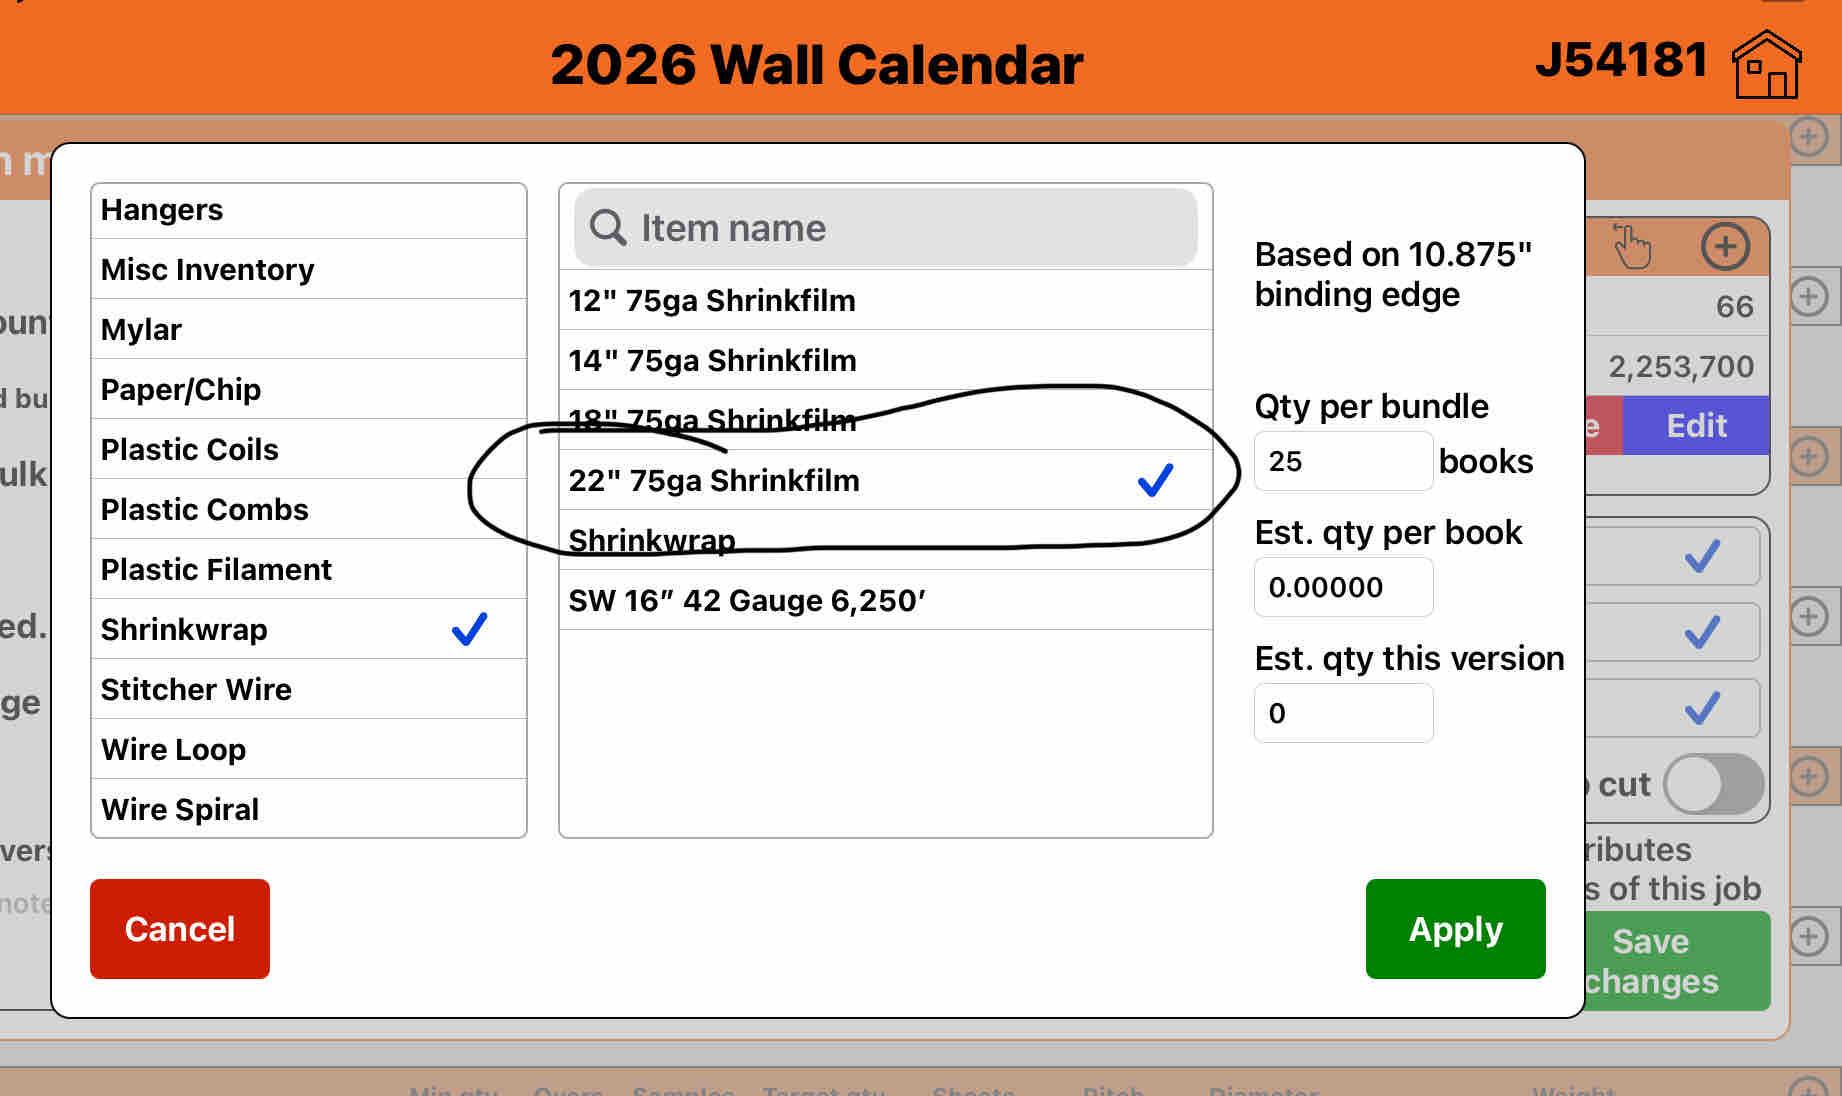Click the circled plus icon beside hand pointer

1725,246
